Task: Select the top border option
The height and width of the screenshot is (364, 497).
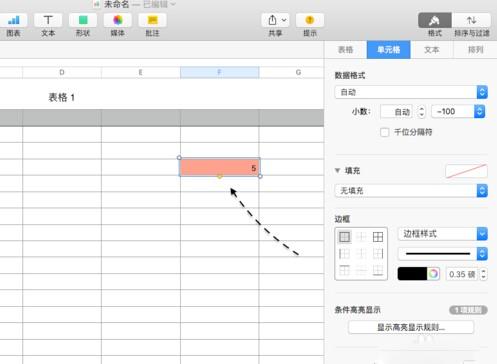Action: tap(344, 270)
